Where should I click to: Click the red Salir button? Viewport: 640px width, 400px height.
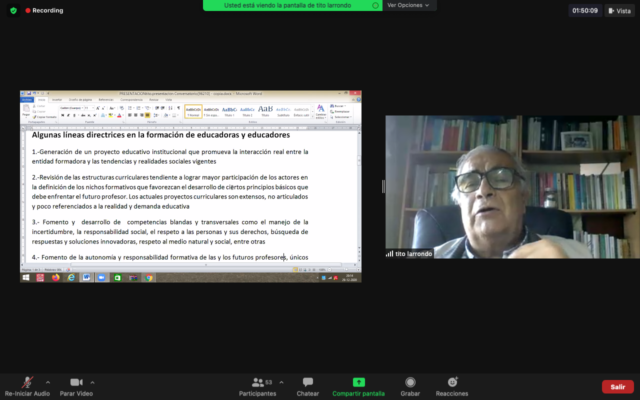click(617, 387)
